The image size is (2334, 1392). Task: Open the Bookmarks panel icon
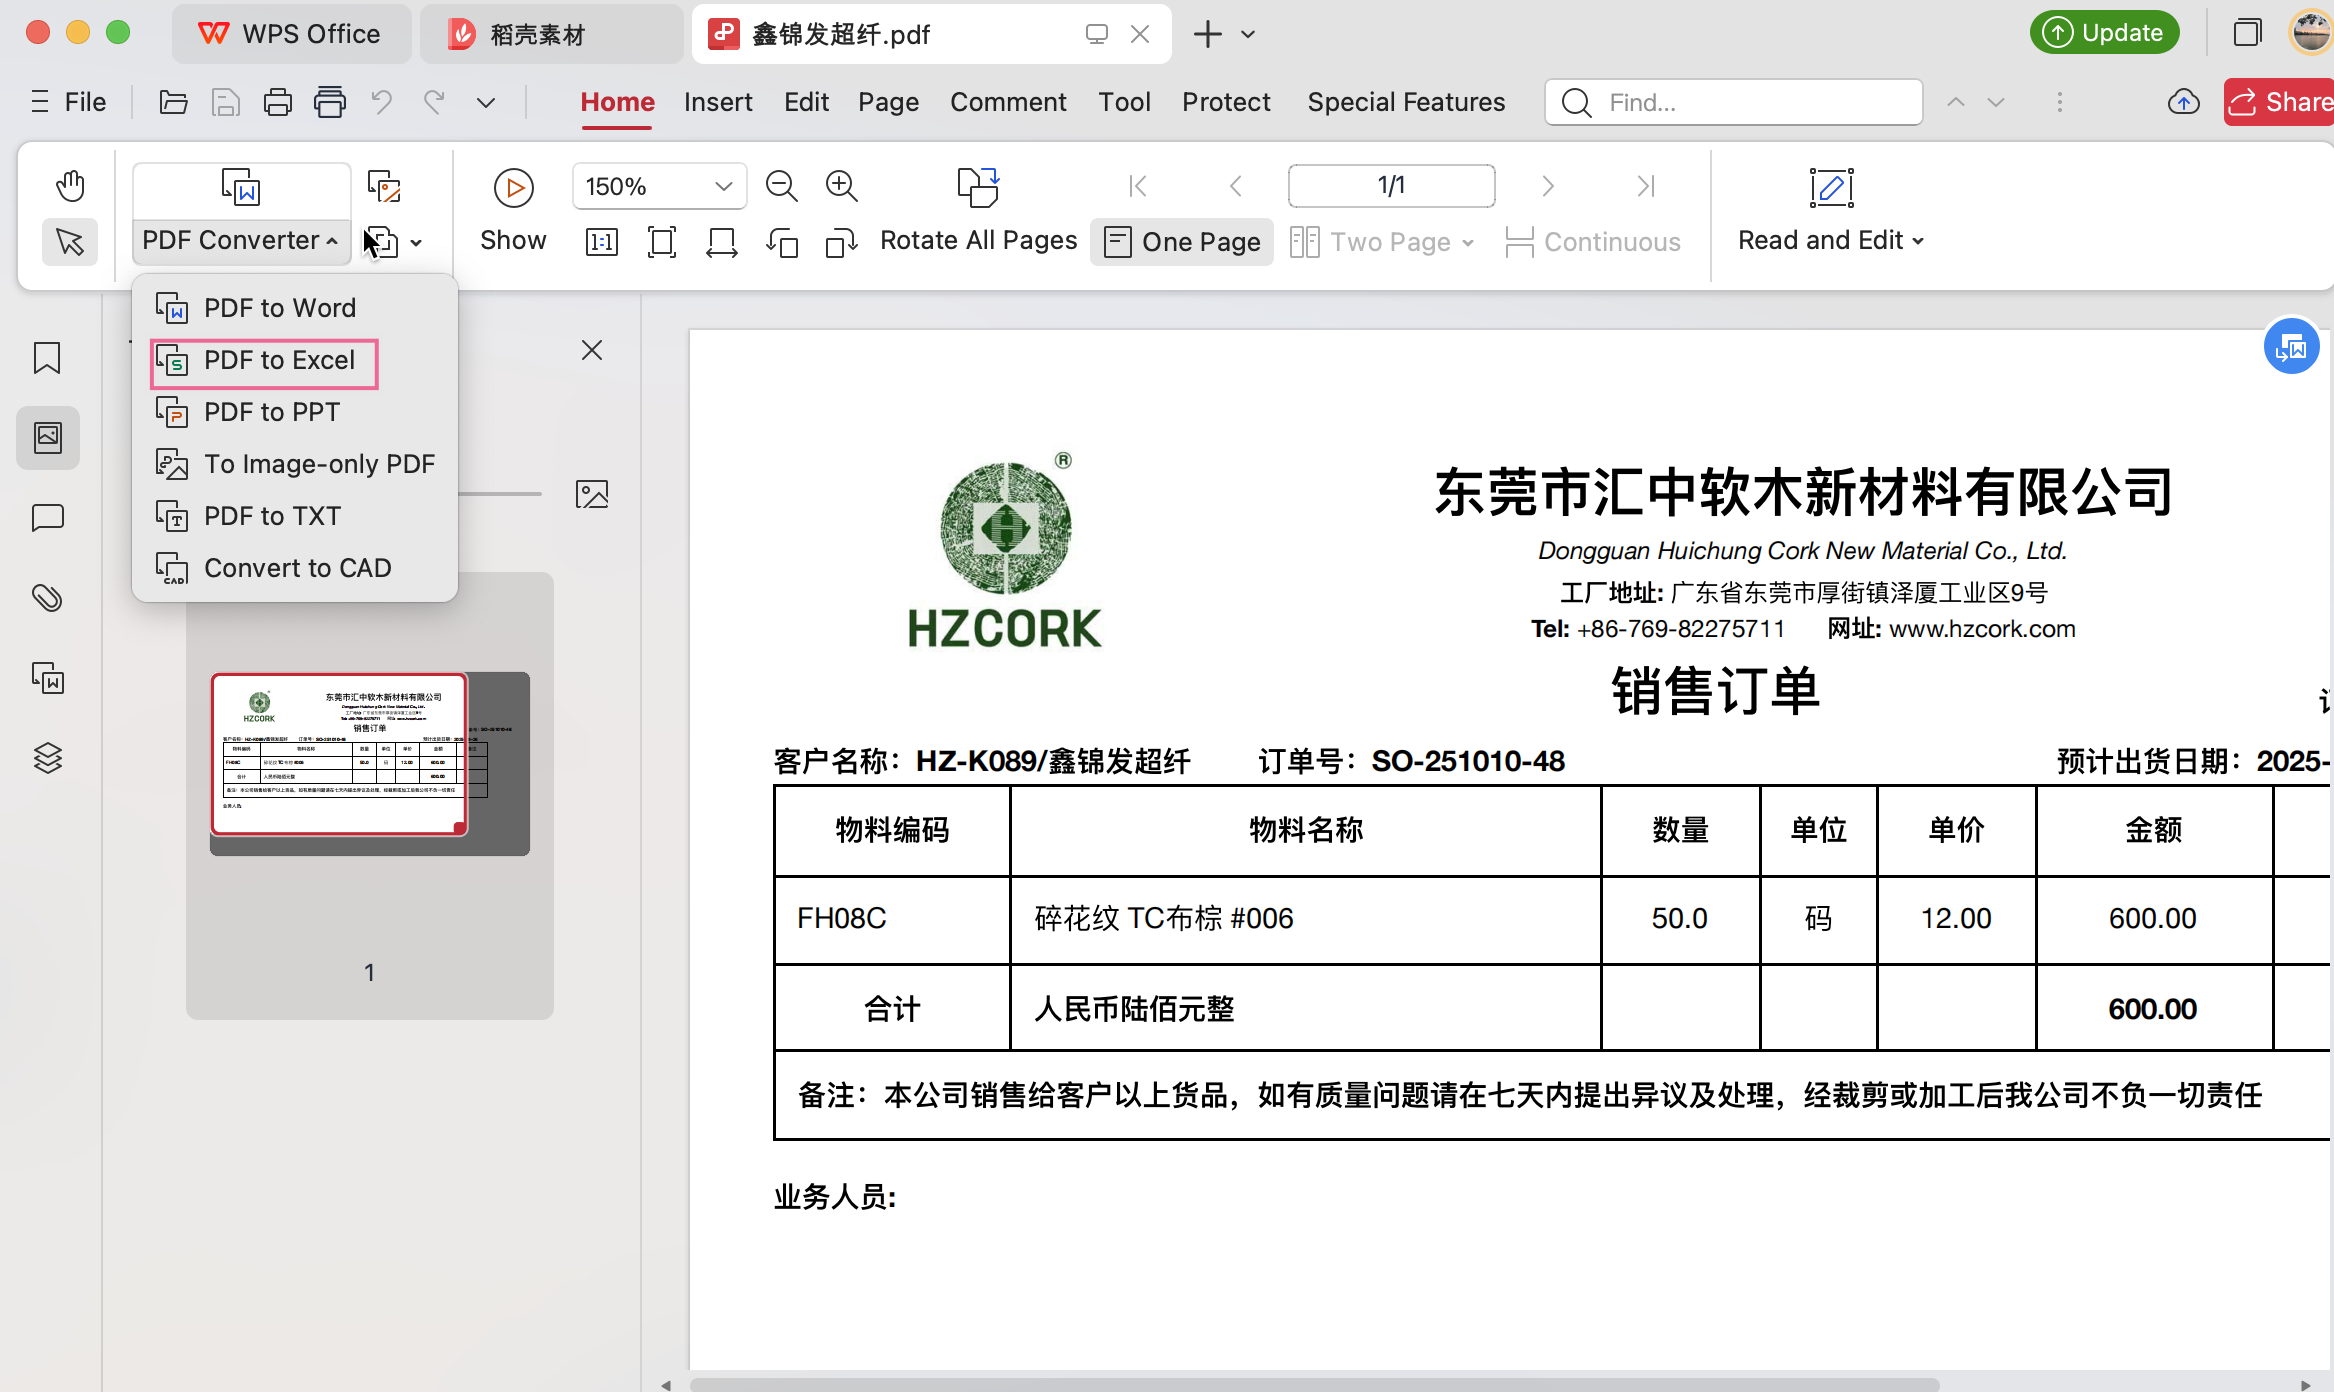point(46,358)
